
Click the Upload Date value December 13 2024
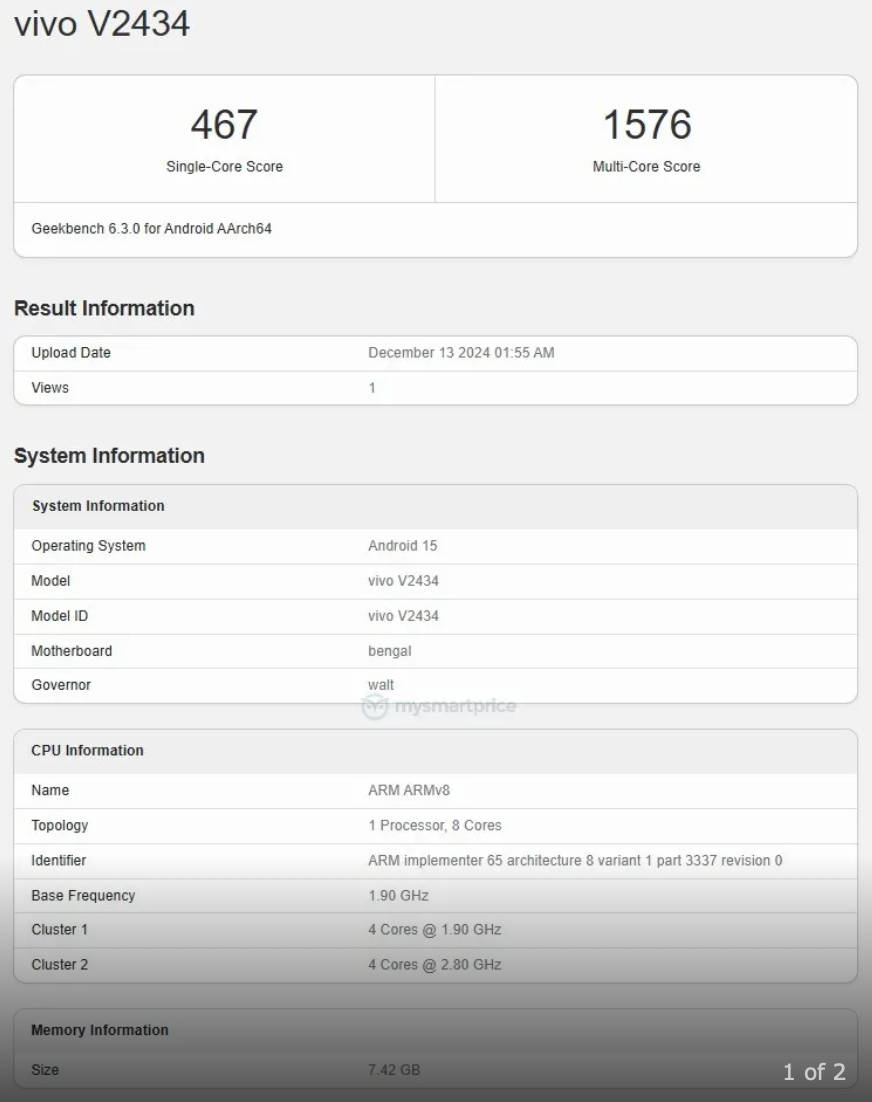[x=460, y=353]
